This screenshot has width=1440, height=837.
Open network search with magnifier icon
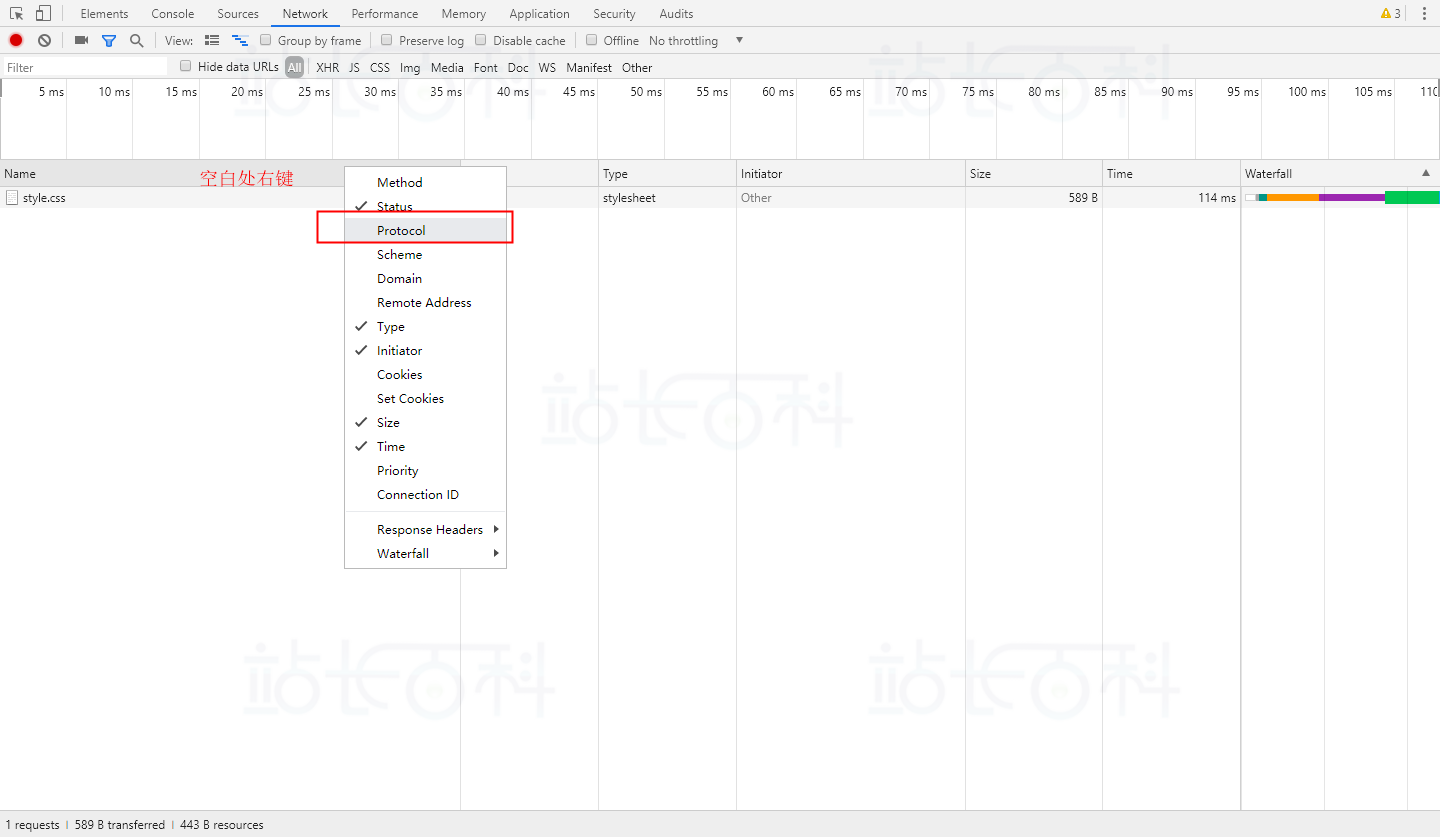(136, 41)
